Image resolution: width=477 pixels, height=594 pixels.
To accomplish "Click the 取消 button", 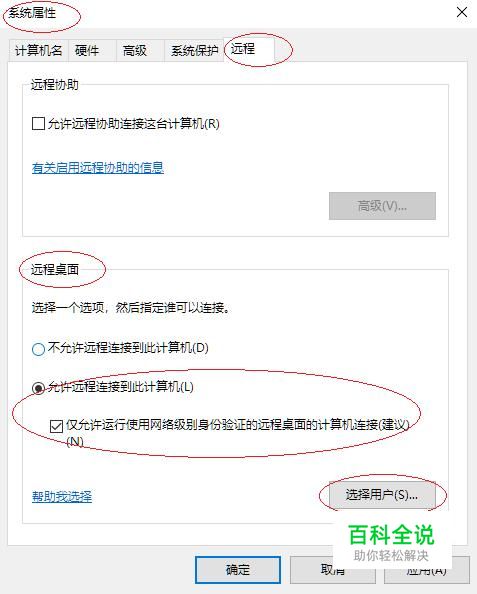I will [x=333, y=570].
